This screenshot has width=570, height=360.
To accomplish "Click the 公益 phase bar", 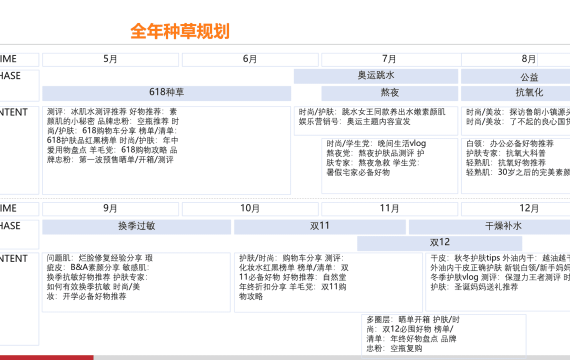I will (x=515, y=77).
